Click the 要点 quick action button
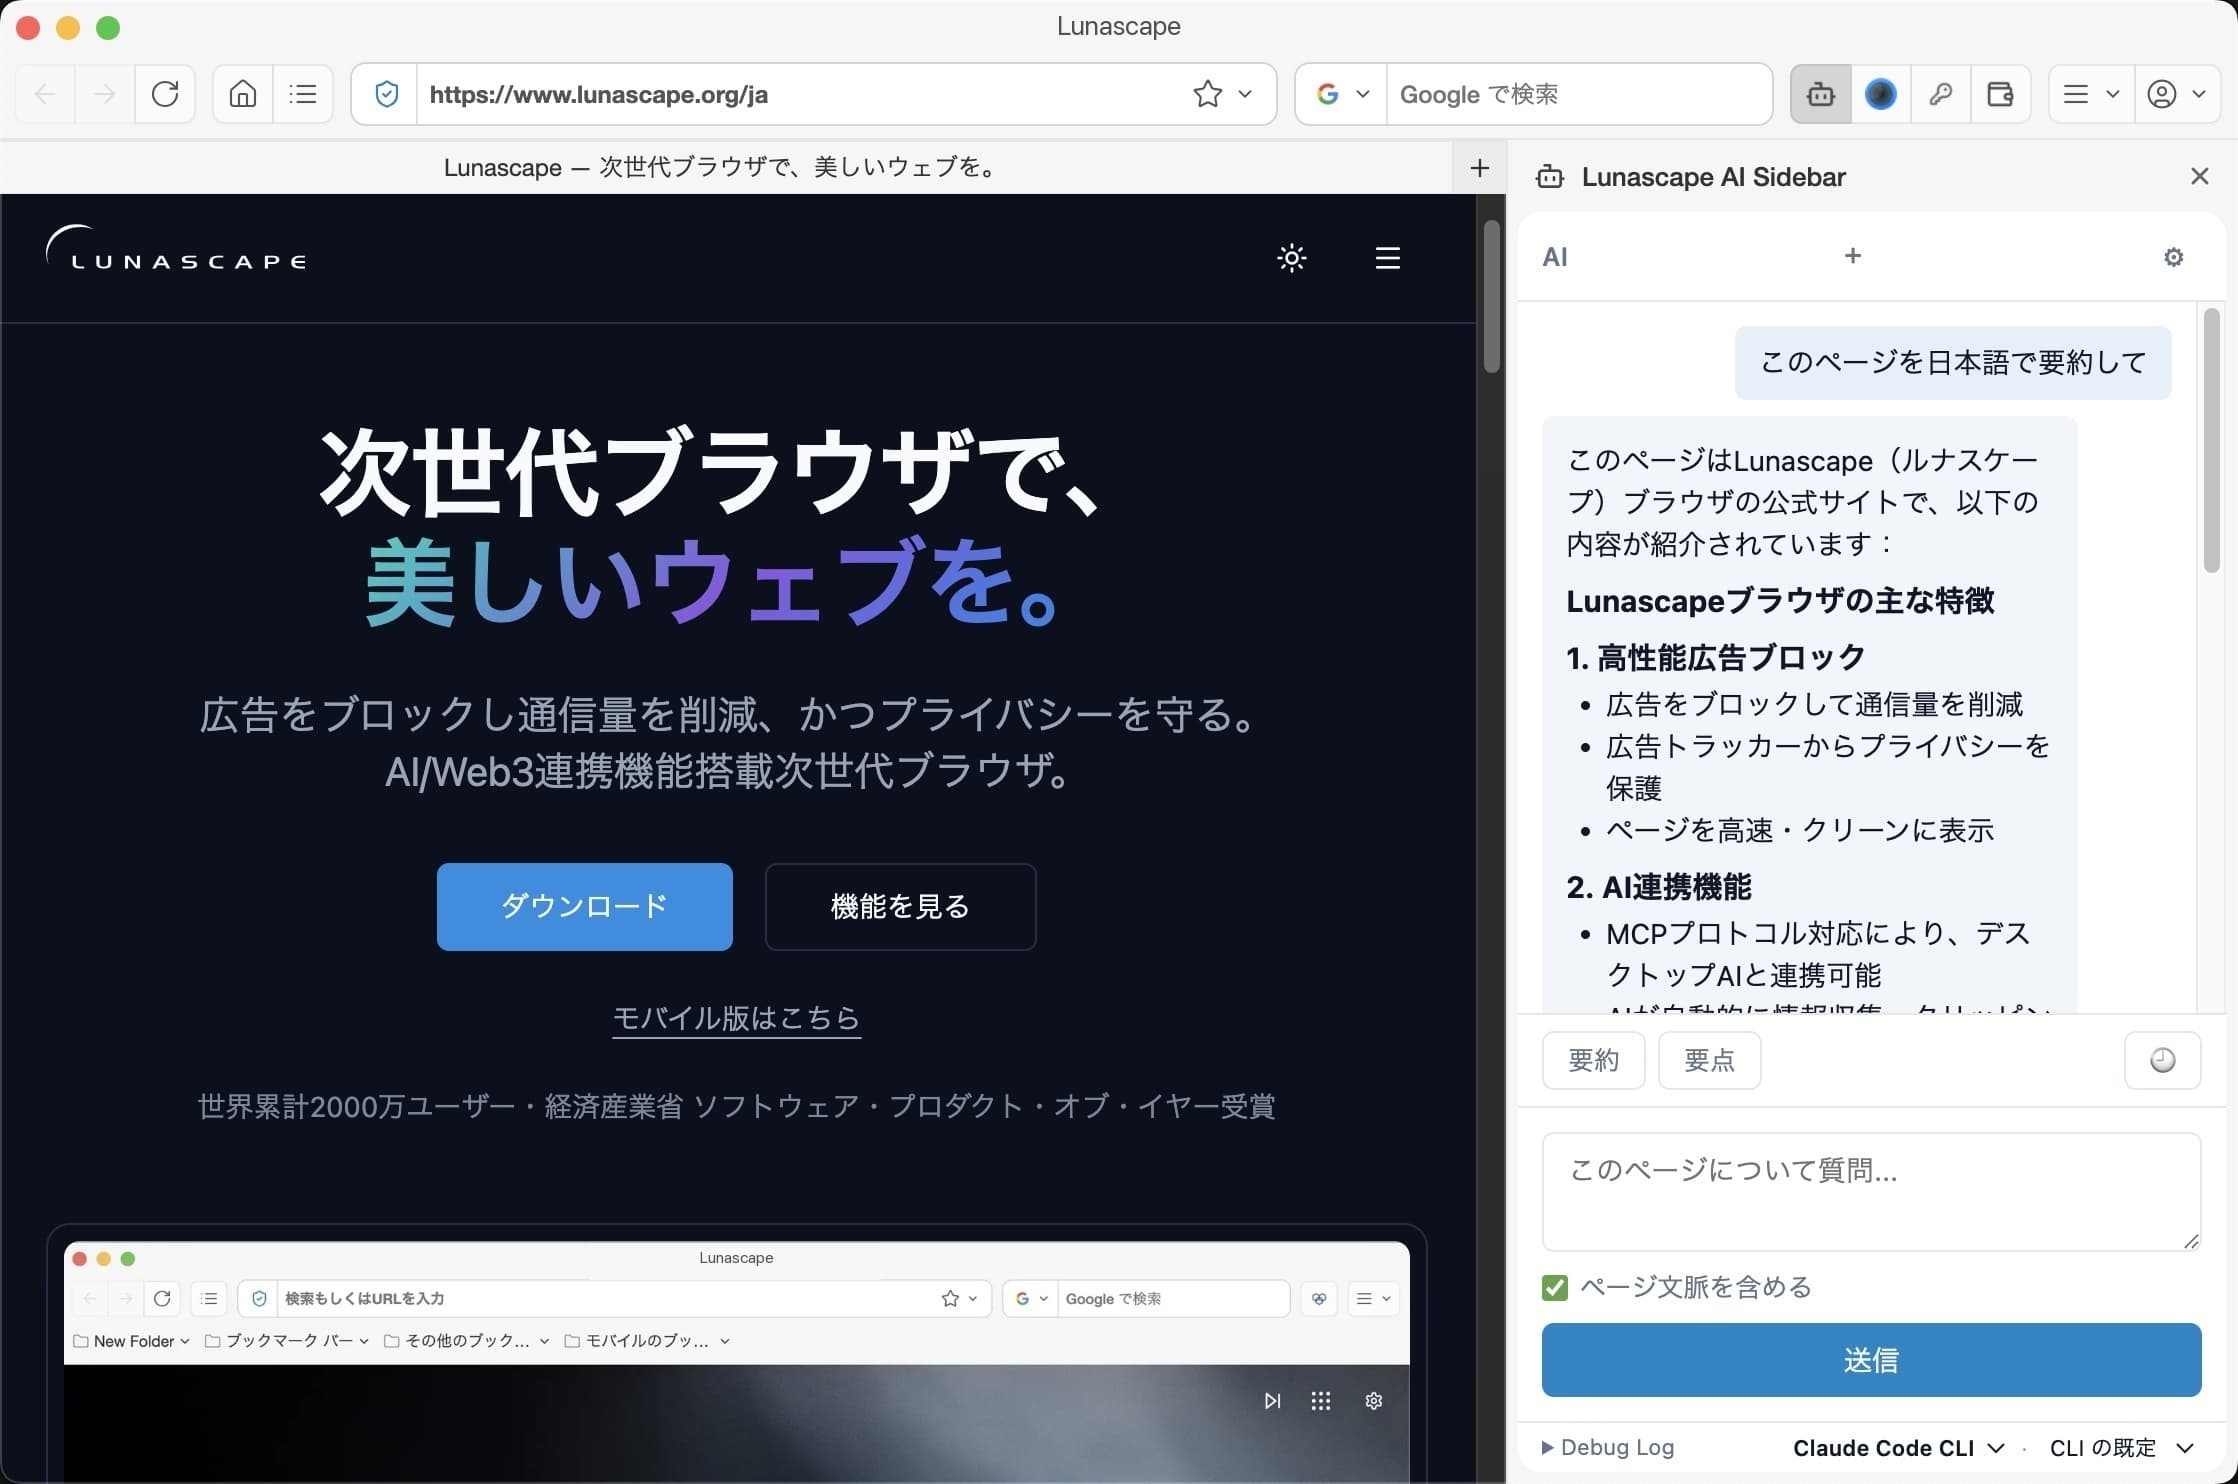The image size is (2238, 1484). pyautogui.click(x=1709, y=1060)
